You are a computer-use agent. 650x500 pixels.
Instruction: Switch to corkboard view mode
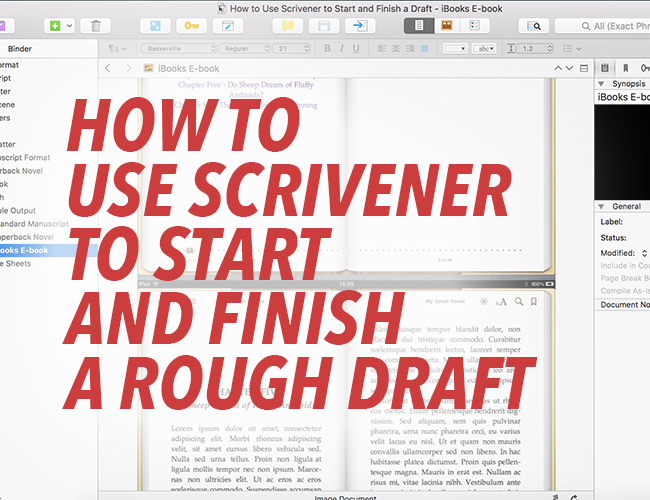[446, 26]
